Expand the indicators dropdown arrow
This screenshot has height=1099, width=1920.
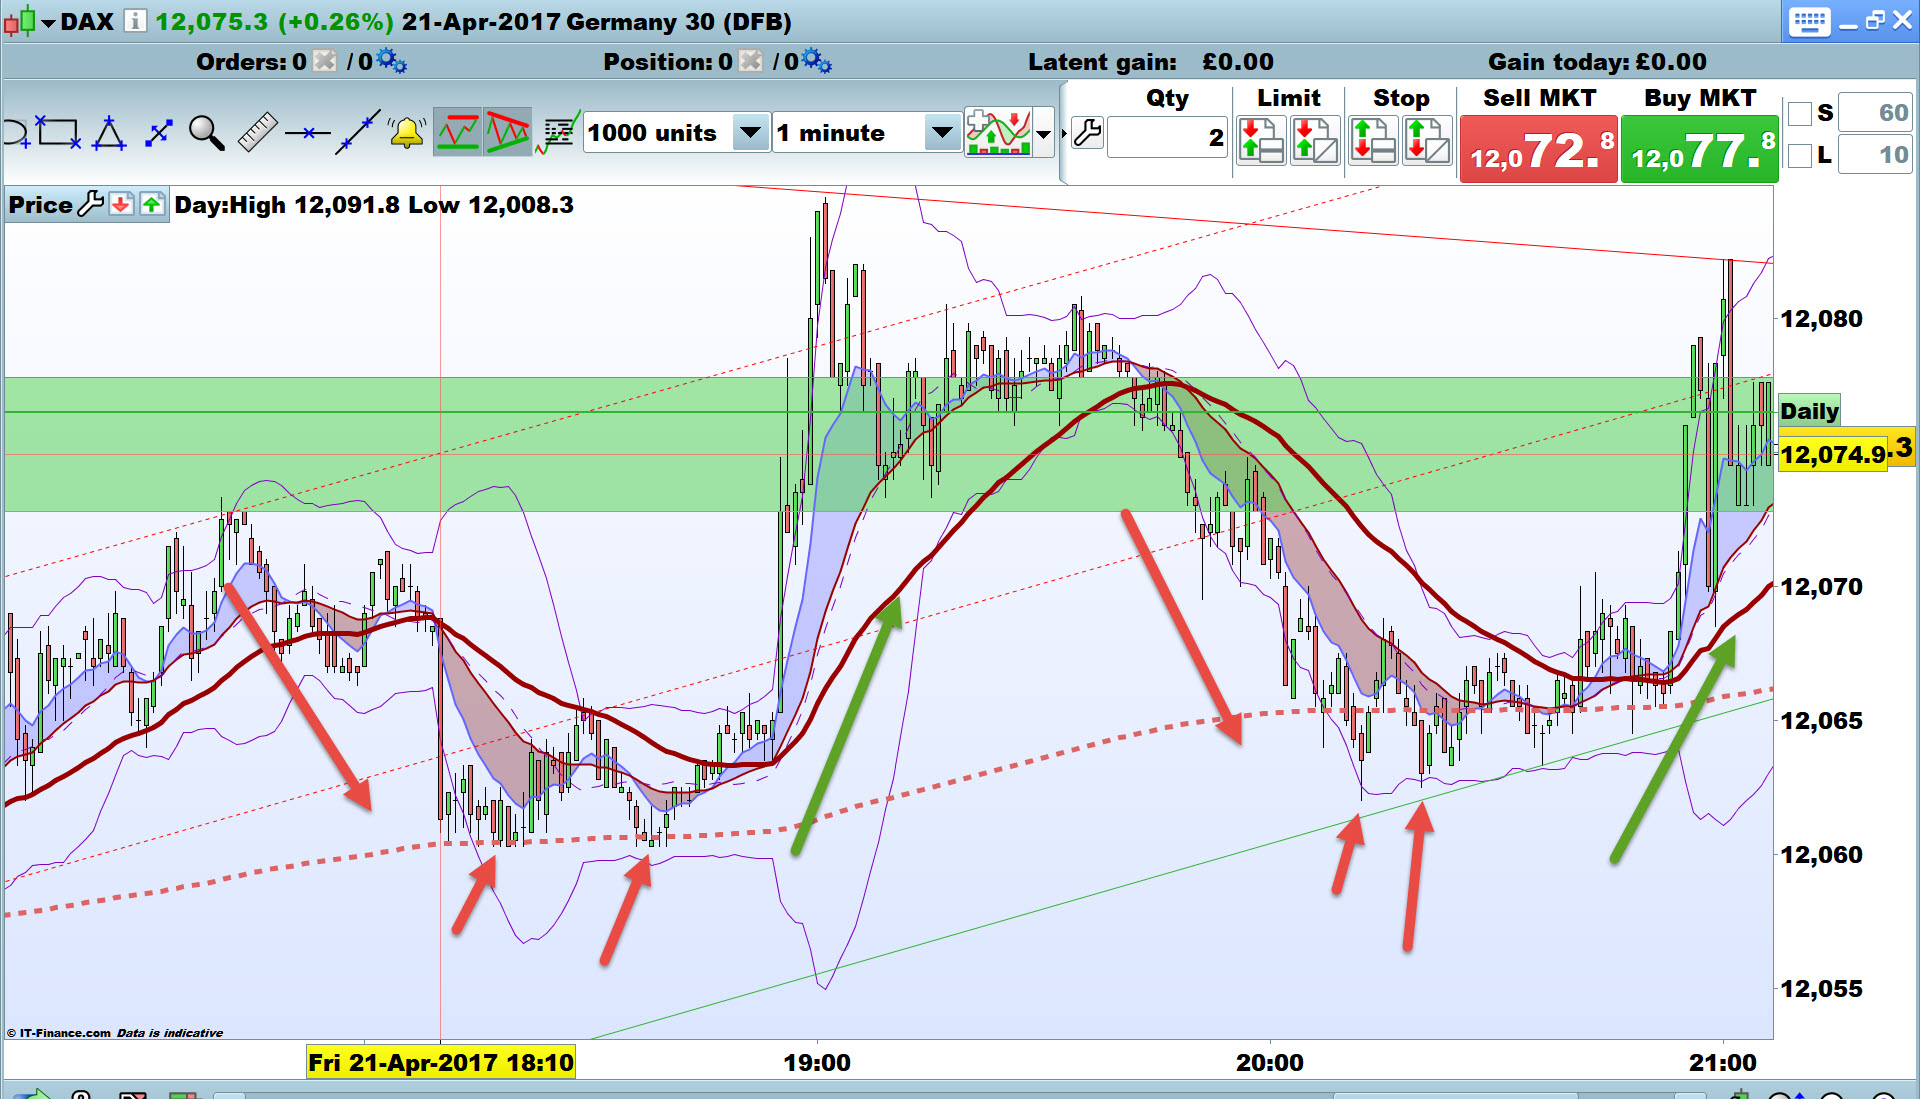pos(1044,133)
